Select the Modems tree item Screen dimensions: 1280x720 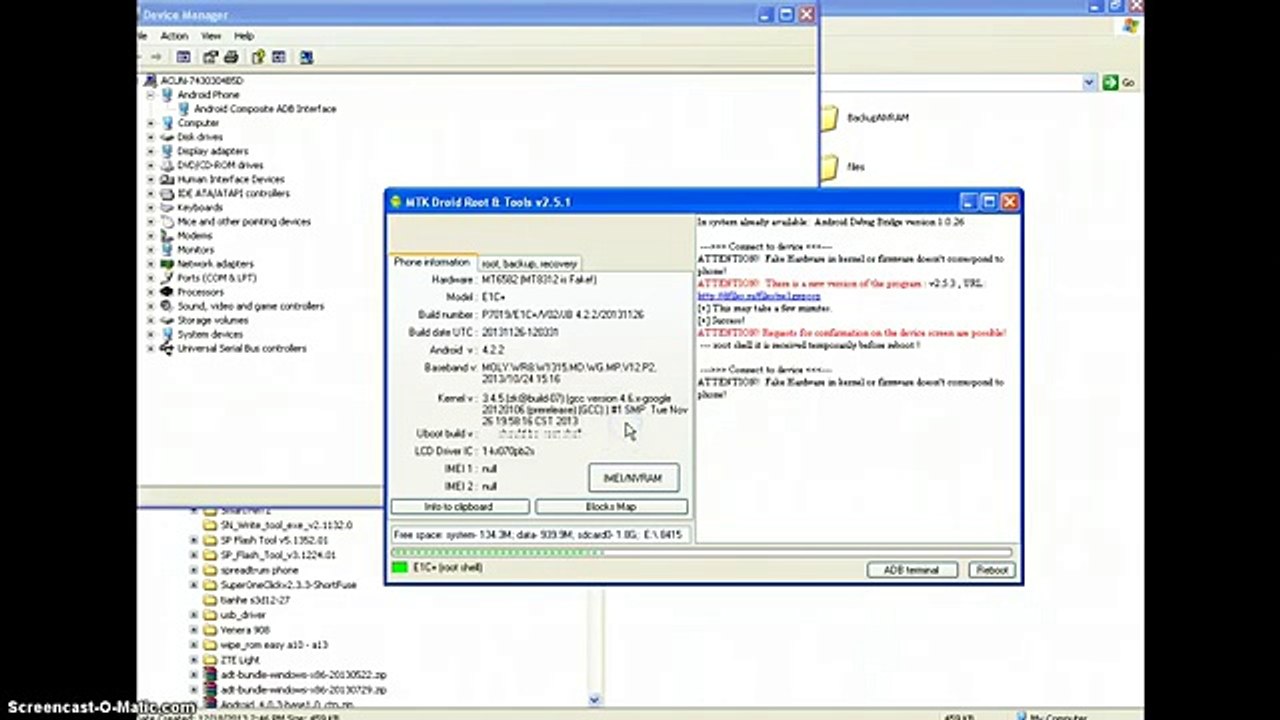[195, 236]
